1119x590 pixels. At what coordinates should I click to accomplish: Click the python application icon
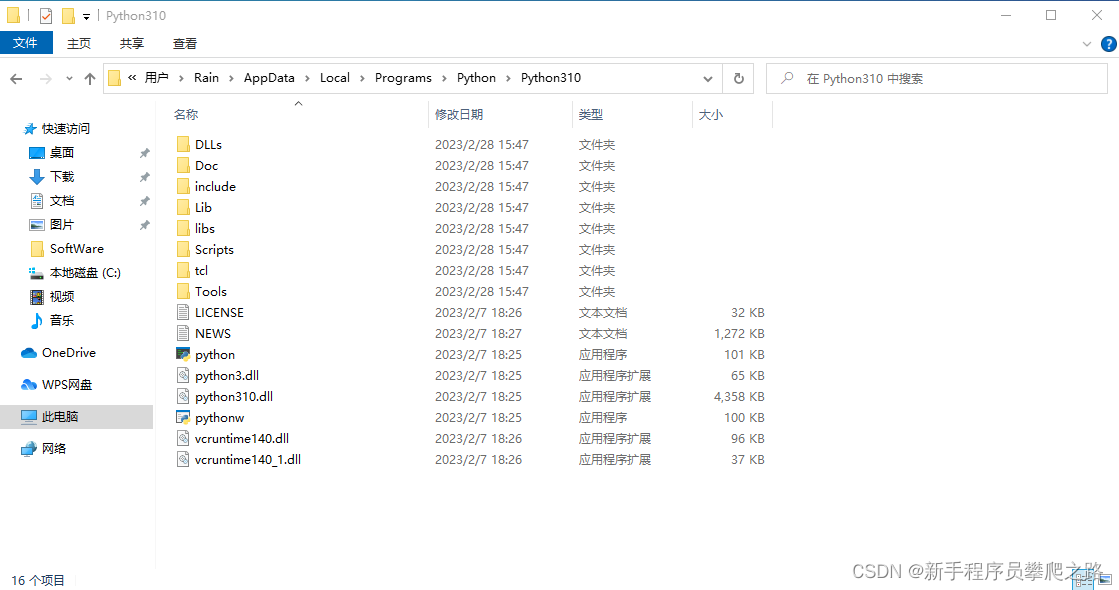[183, 354]
